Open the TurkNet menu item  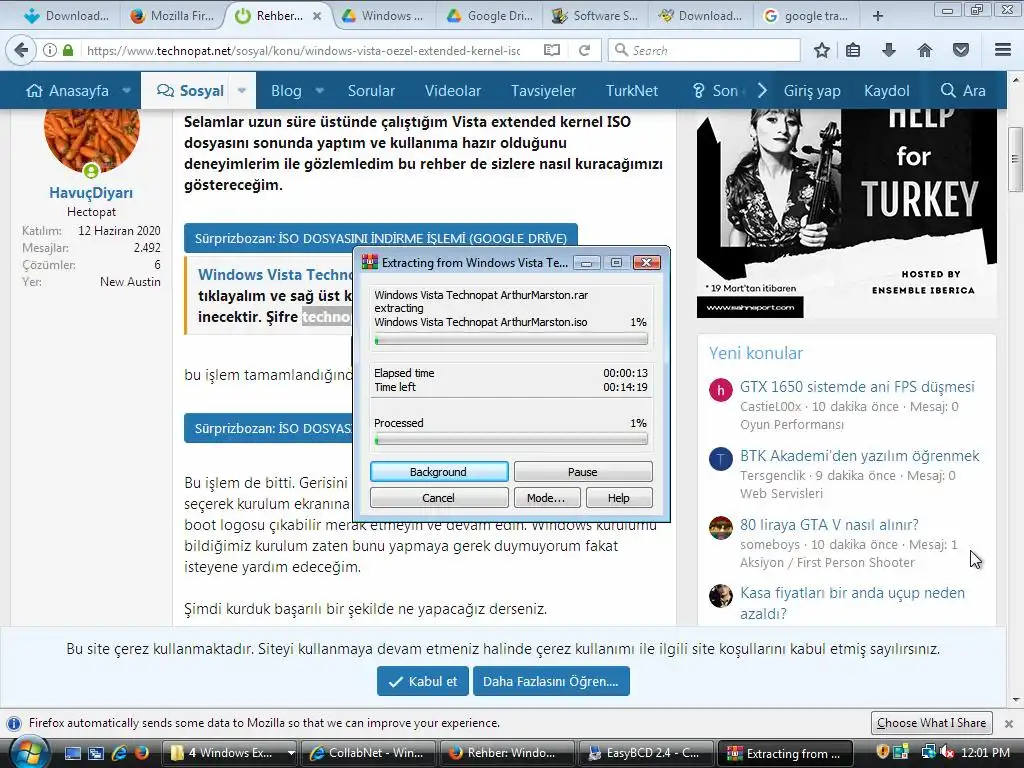pos(632,91)
